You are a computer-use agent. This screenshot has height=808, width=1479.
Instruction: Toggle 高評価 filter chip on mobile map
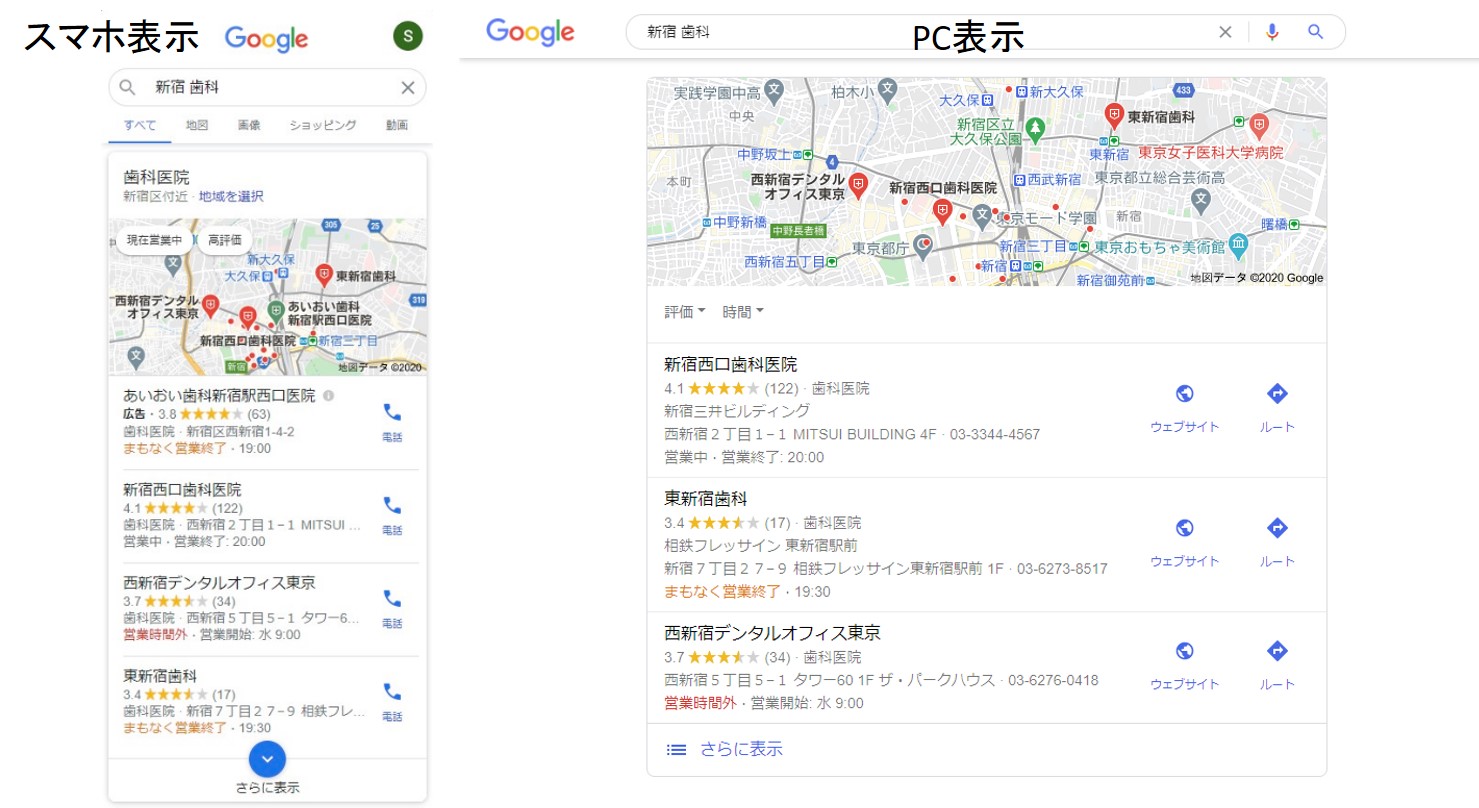click(224, 241)
